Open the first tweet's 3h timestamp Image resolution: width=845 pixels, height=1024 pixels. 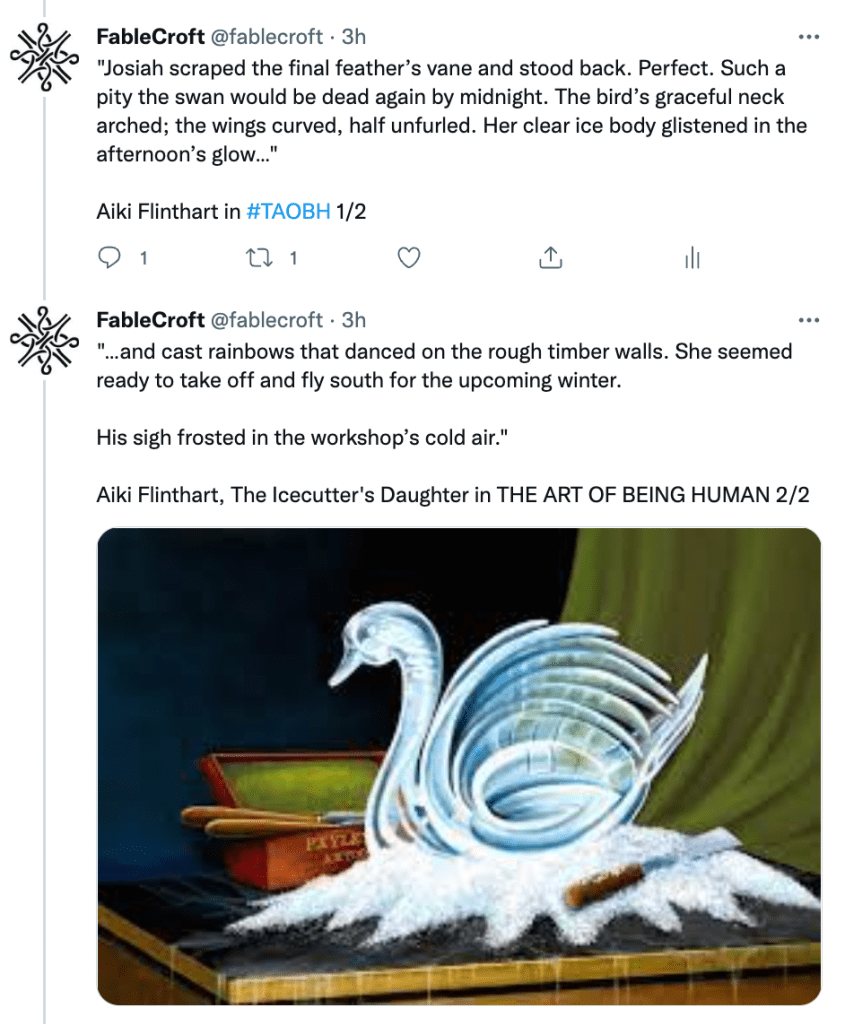354,37
